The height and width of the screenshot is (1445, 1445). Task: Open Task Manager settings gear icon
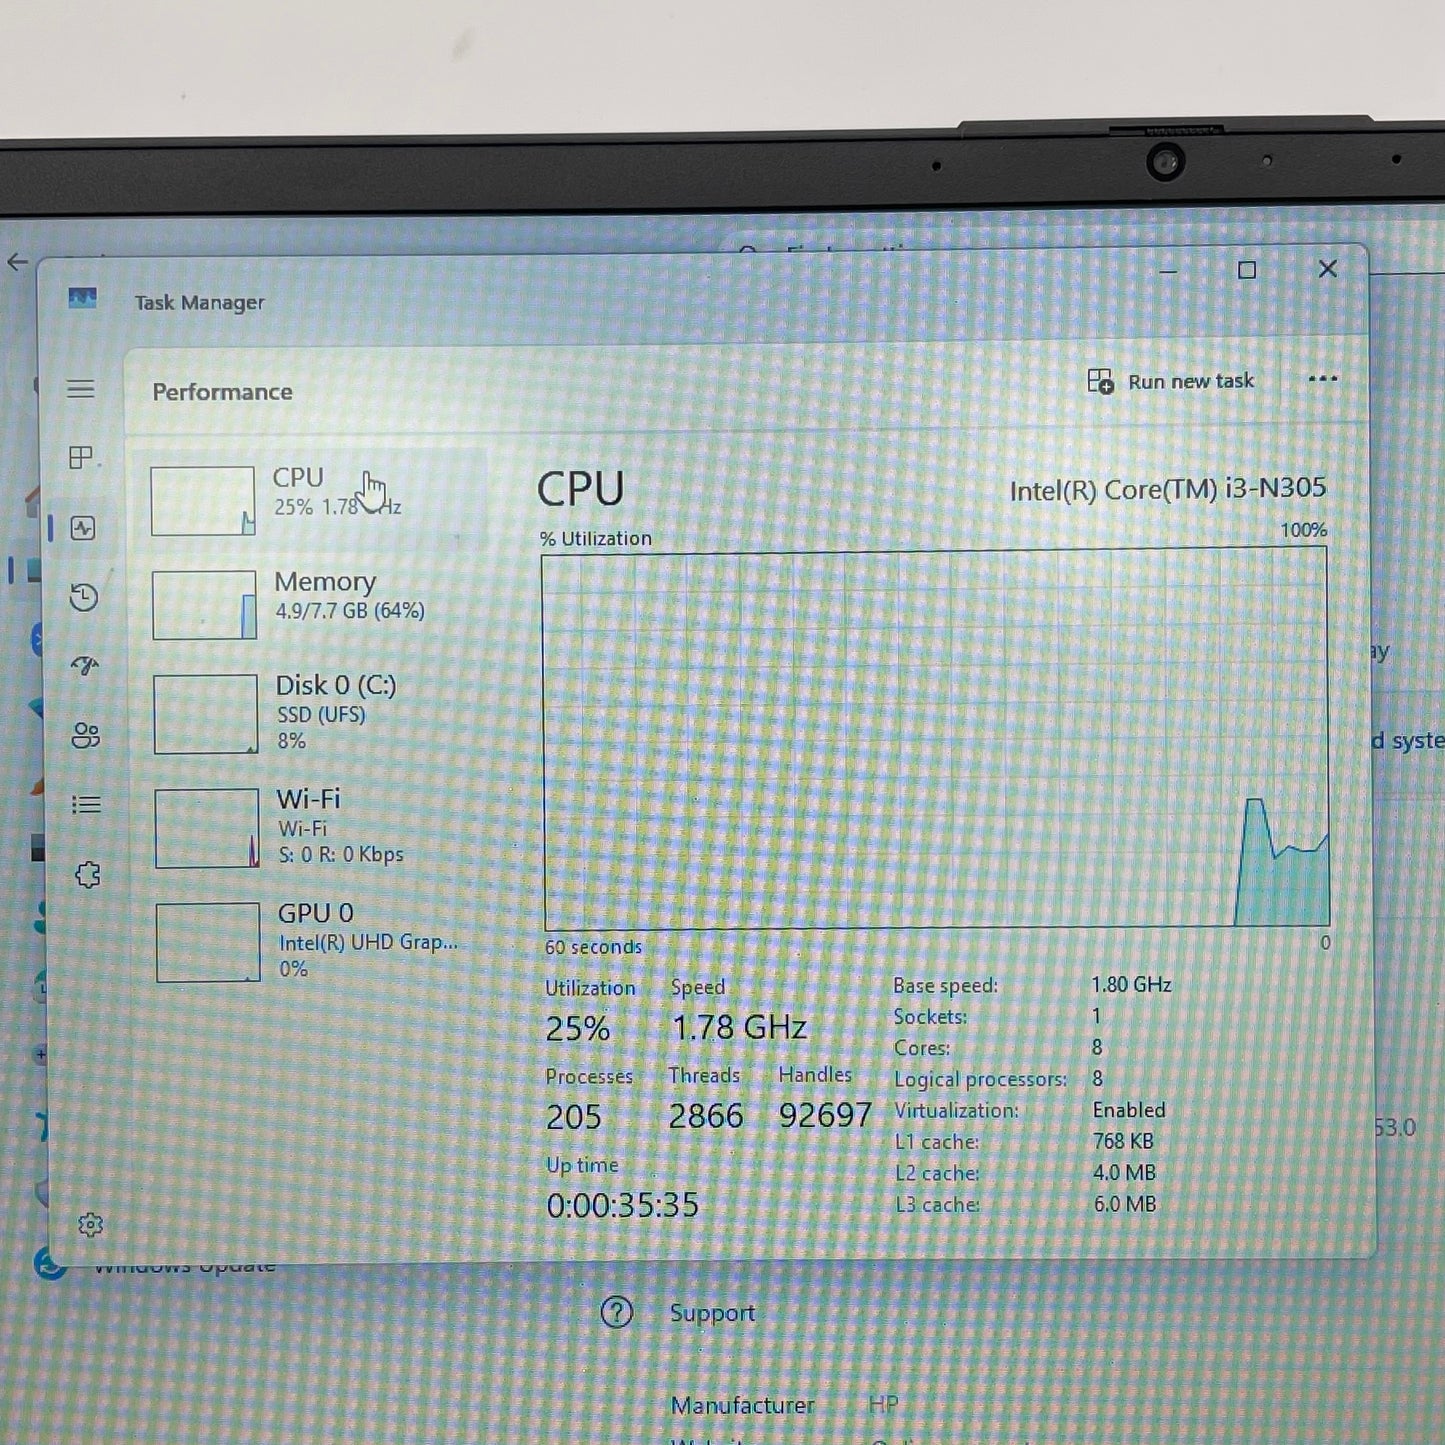pyautogui.click(x=91, y=1225)
